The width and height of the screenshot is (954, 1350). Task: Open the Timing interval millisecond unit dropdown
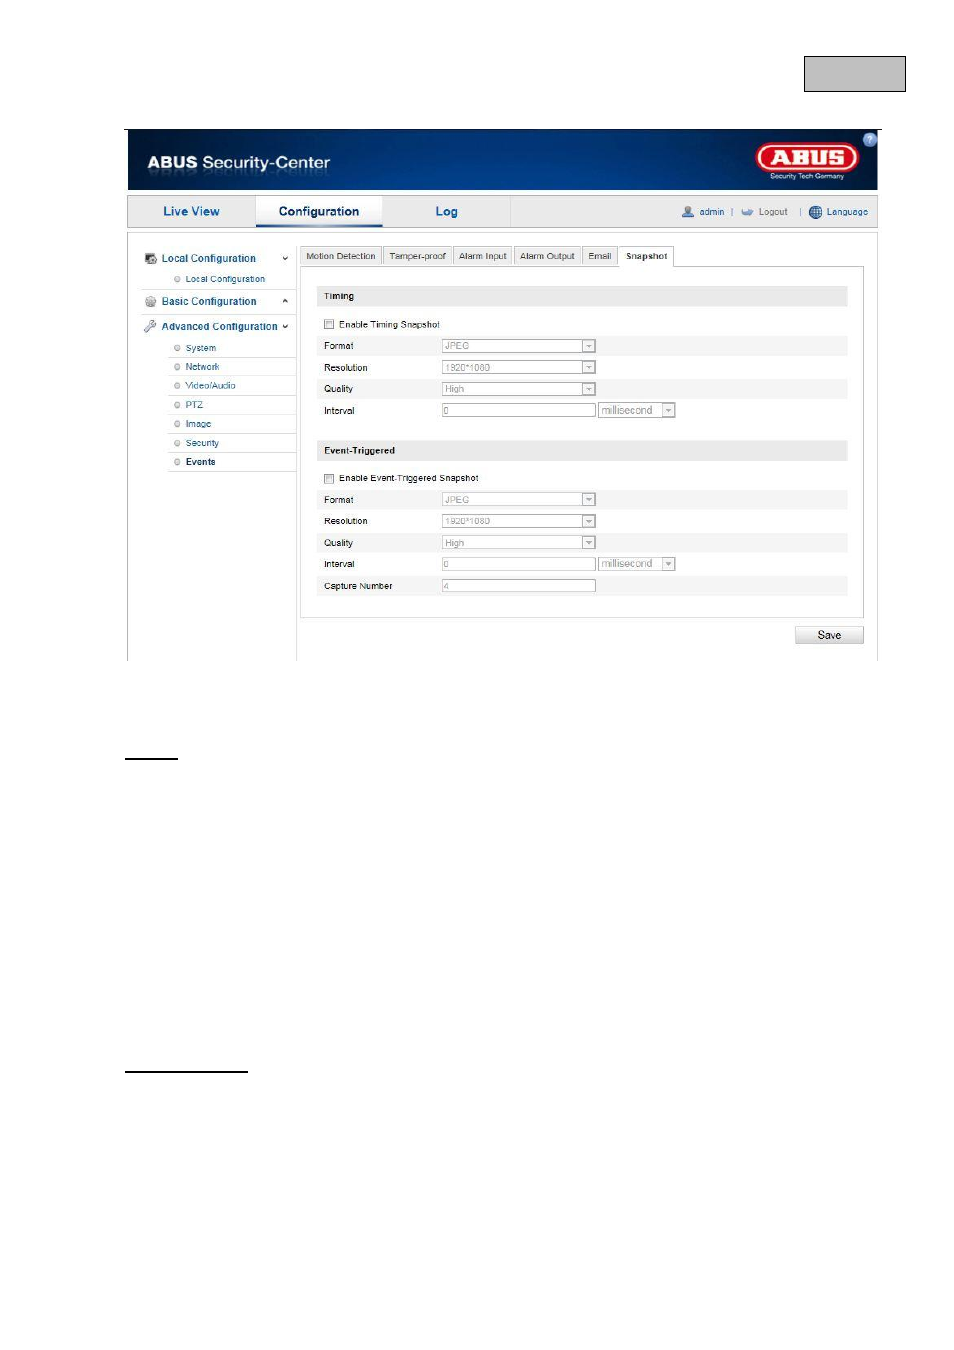point(637,410)
